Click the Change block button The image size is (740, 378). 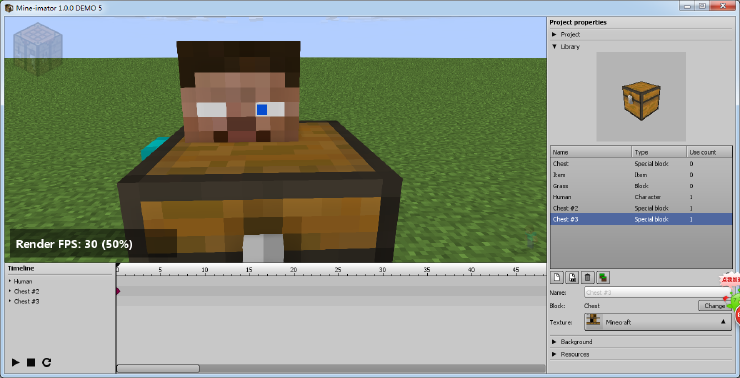coord(714,306)
